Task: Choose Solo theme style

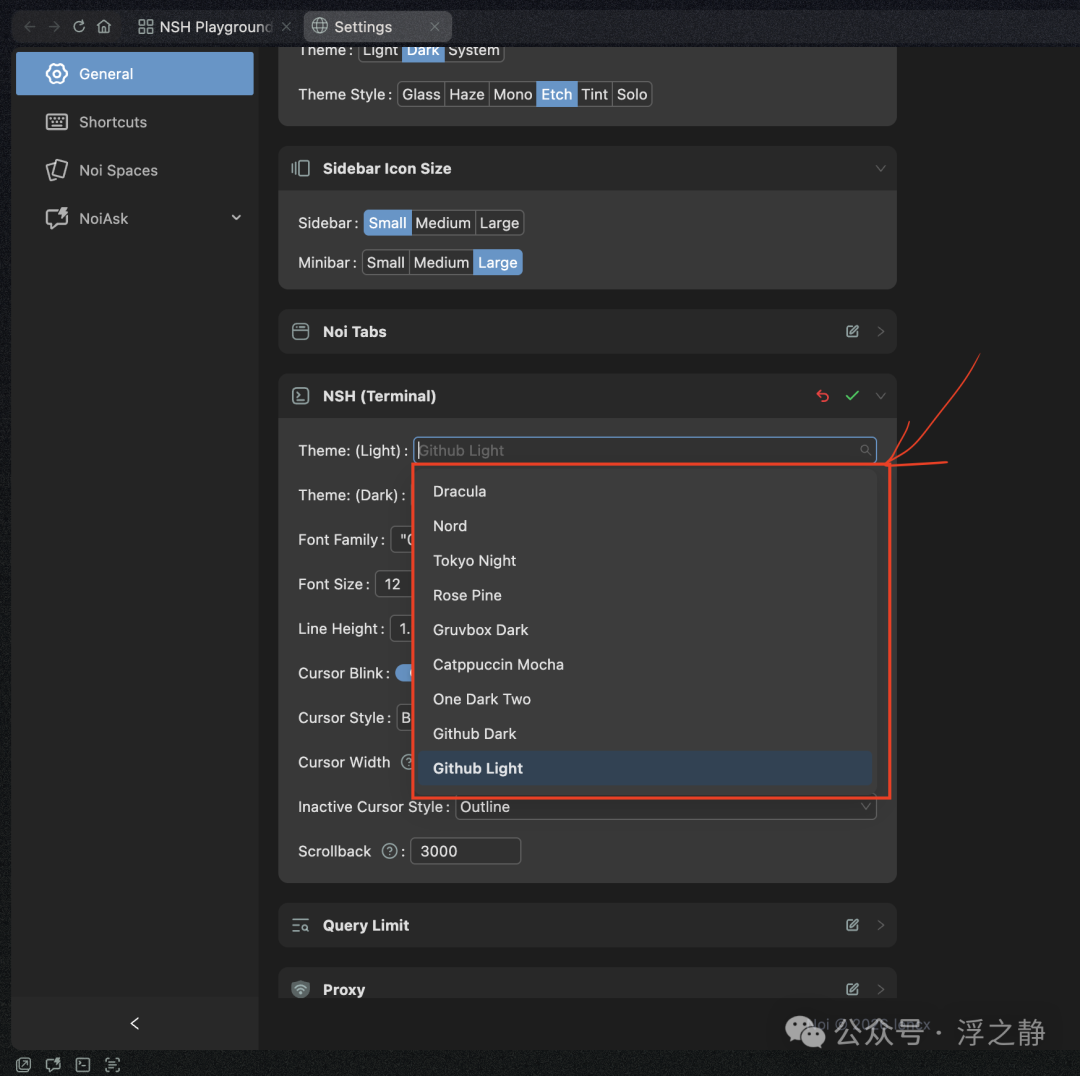Action: click(x=632, y=94)
